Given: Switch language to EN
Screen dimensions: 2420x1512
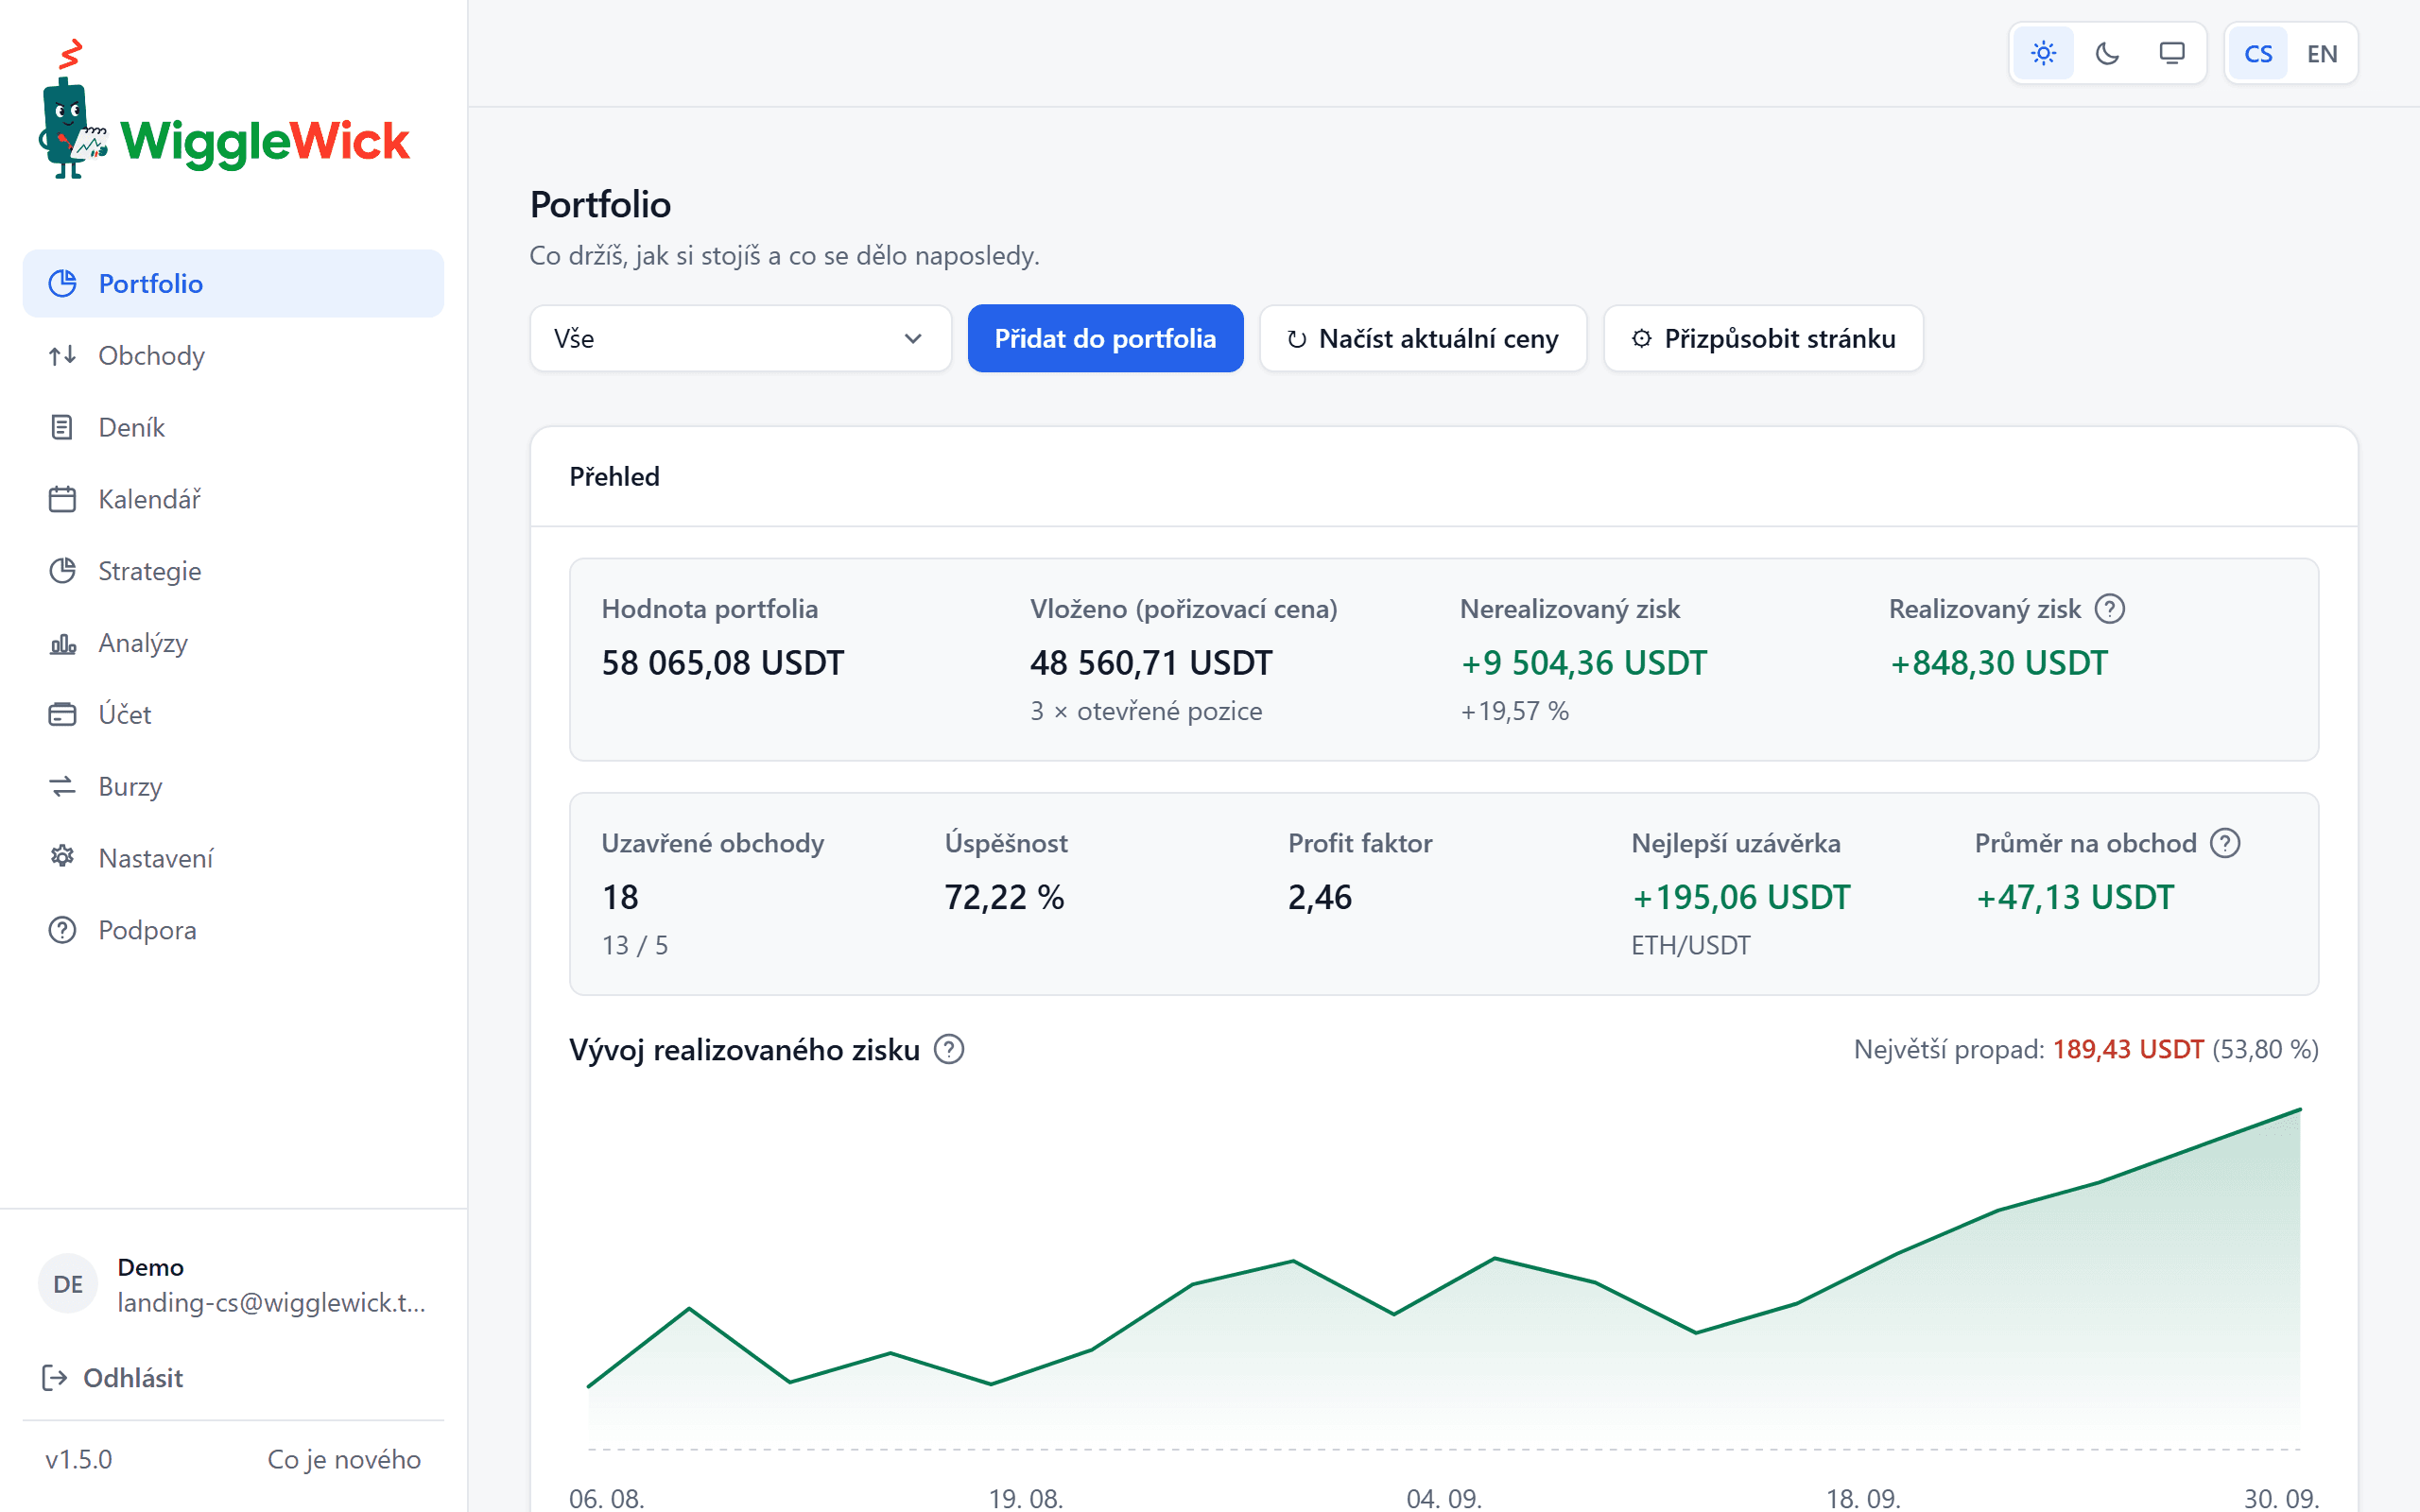Looking at the screenshot, I should pyautogui.click(x=2322, y=53).
